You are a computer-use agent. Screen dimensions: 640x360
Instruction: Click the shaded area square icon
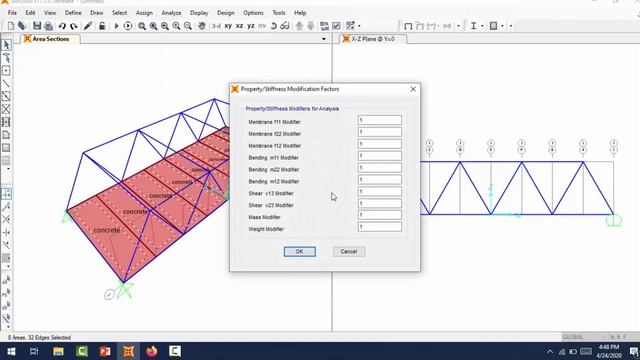(x=493, y=26)
